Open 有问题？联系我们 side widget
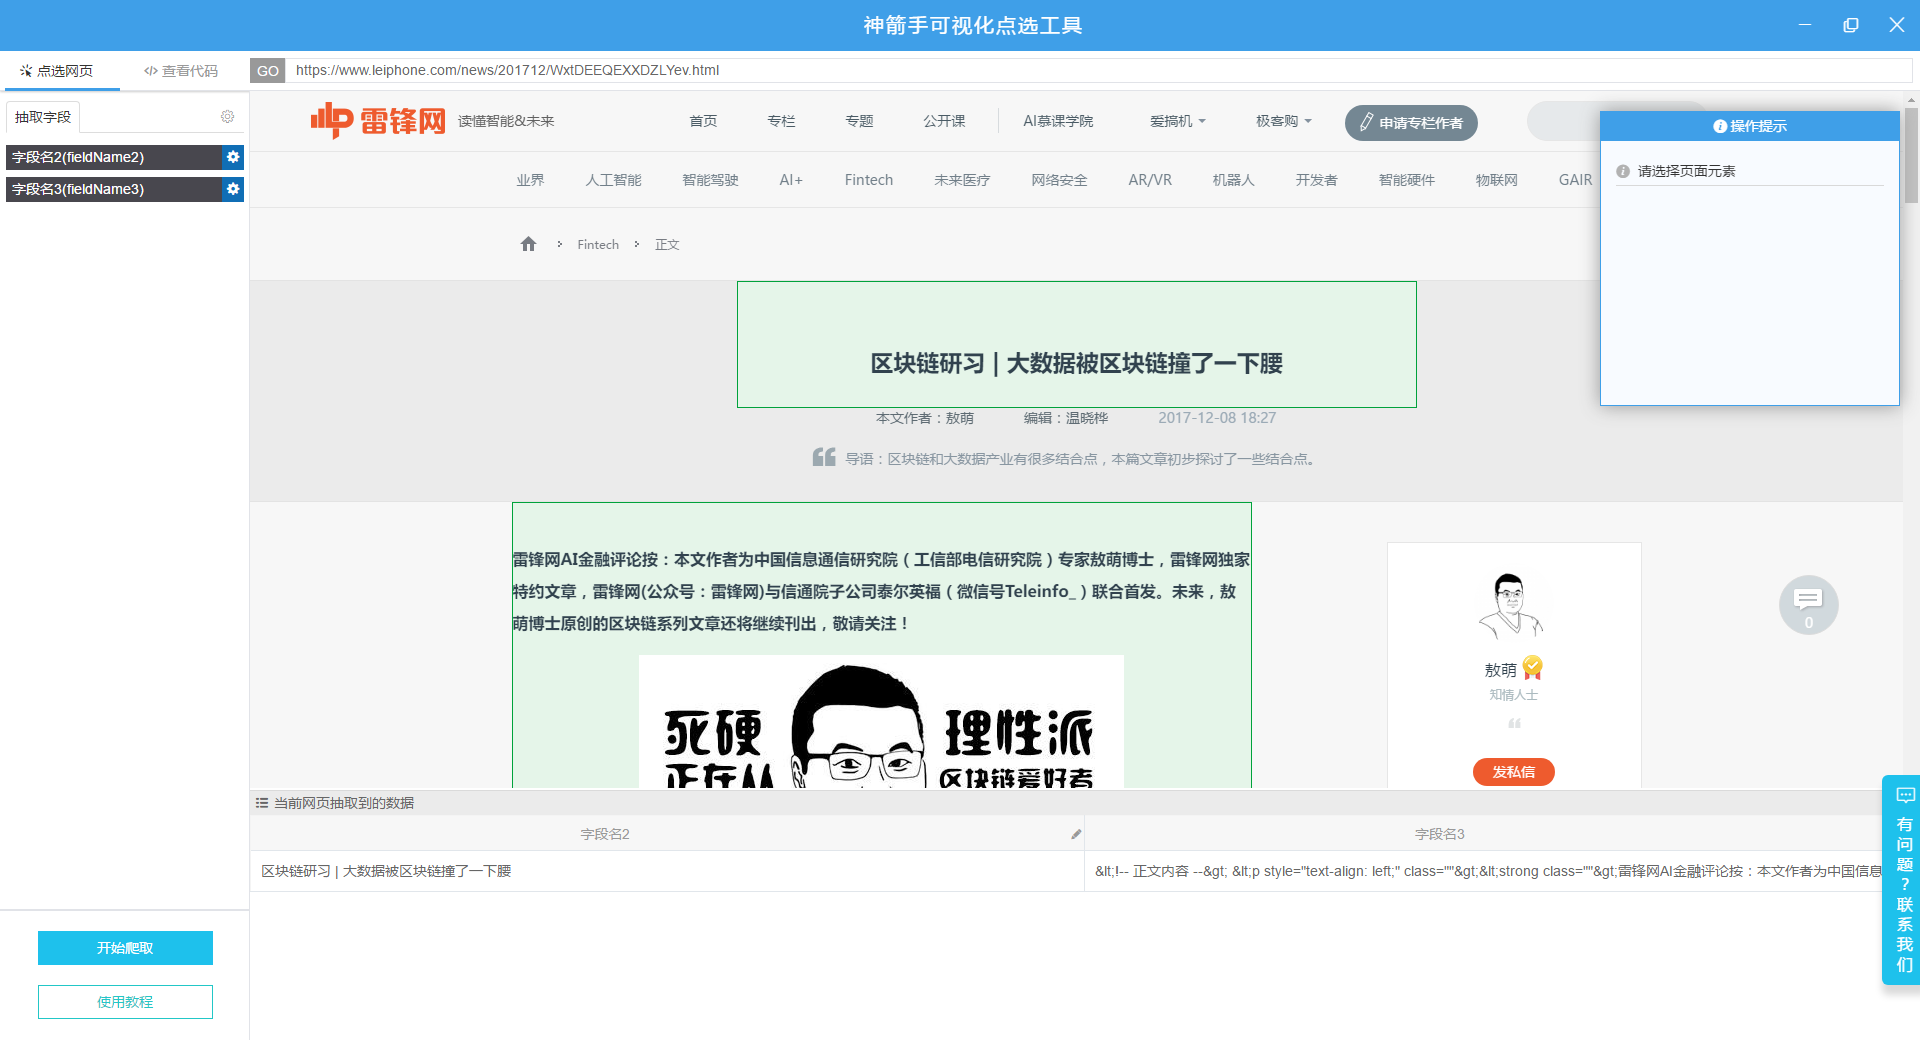 point(1903,880)
